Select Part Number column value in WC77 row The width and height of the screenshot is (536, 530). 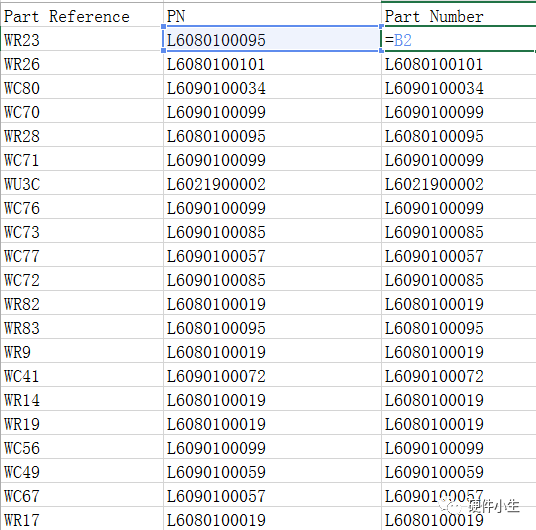coord(458,255)
